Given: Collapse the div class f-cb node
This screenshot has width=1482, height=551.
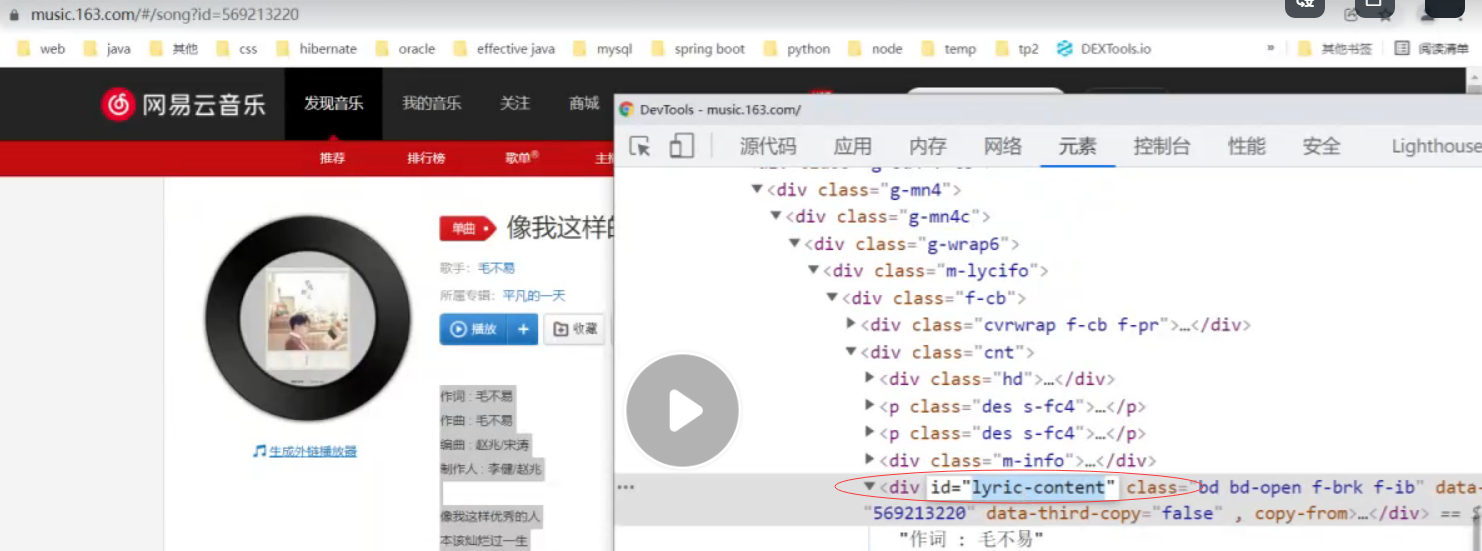Looking at the screenshot, I should [x=832, y=298].
